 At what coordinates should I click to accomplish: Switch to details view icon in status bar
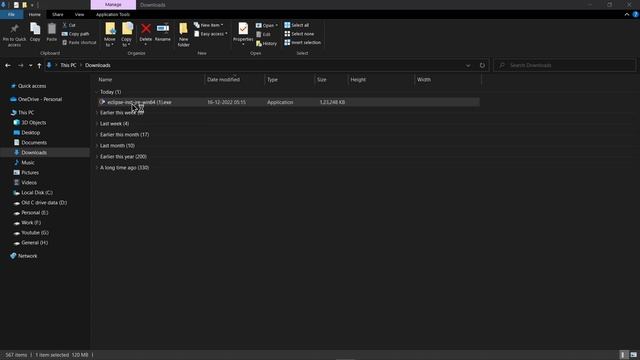click(x=623, y=355)
